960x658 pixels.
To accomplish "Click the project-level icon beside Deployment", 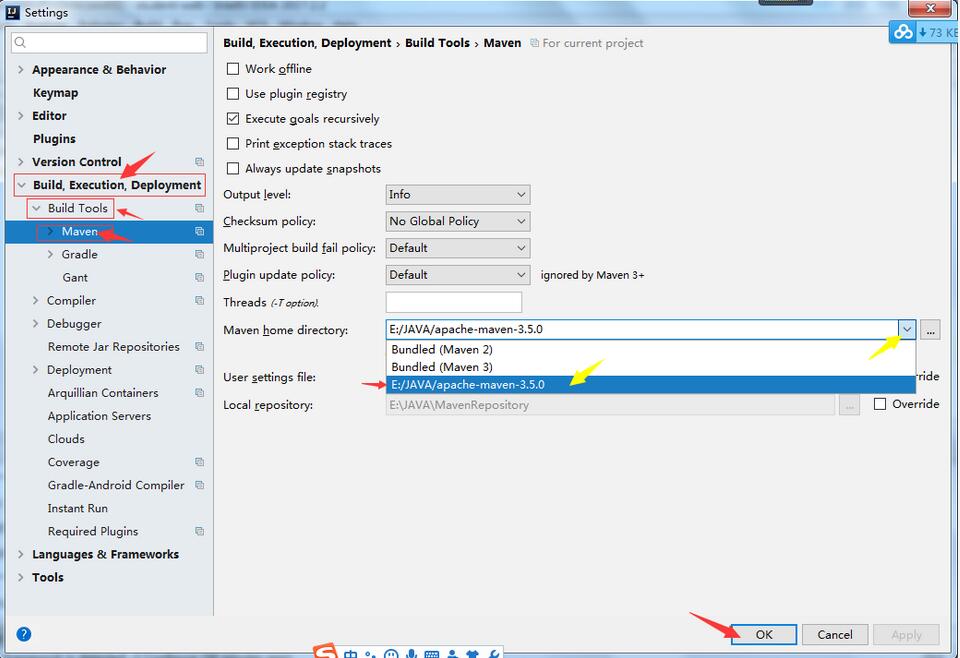I will (x=200, y=370).
